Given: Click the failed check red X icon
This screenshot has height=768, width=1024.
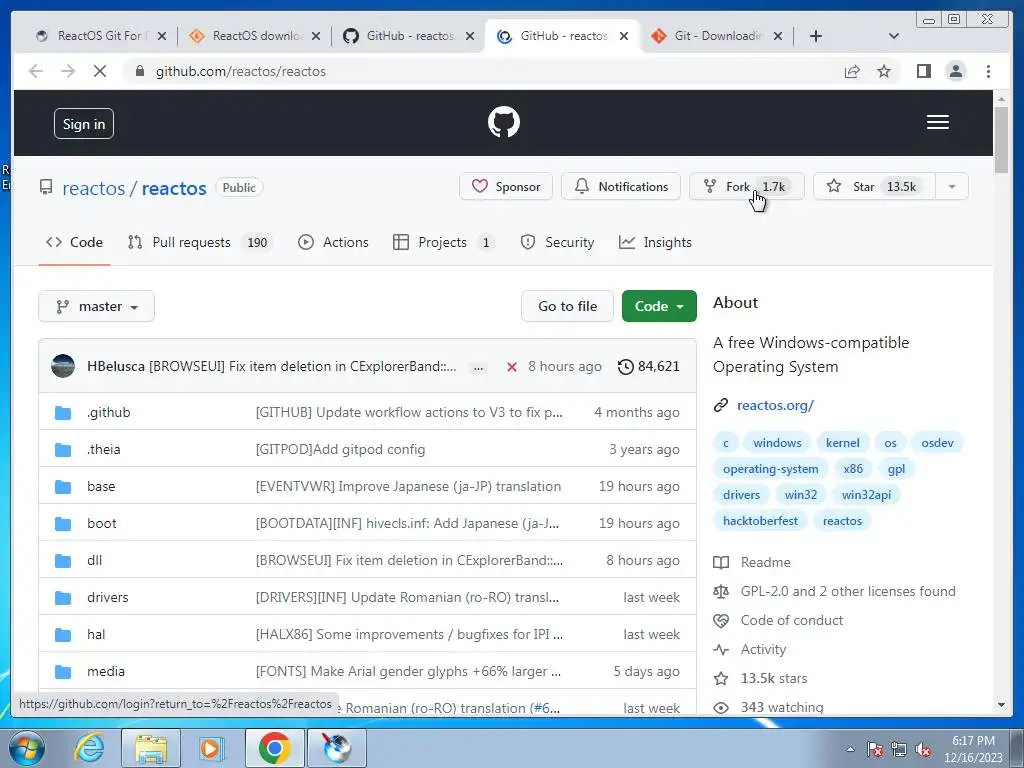Looking at the screenshot, I should click(511, 367).
